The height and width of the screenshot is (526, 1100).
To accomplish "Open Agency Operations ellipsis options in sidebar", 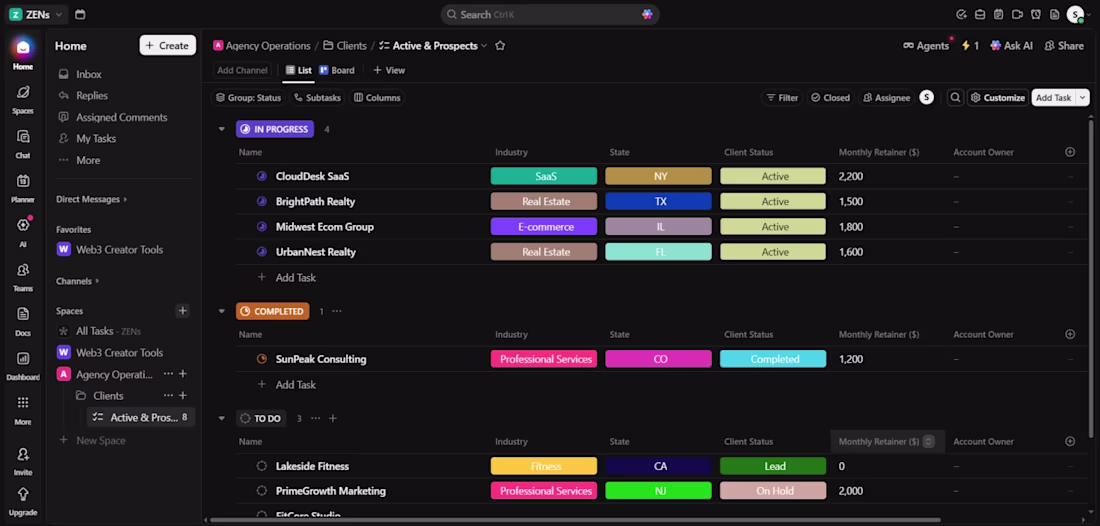I will 168,374.
